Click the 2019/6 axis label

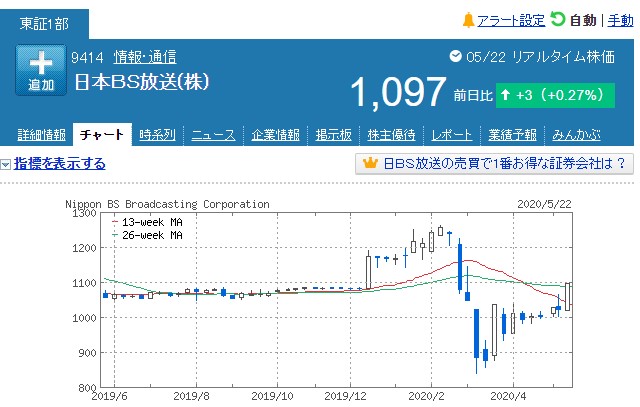pos(109,396)
